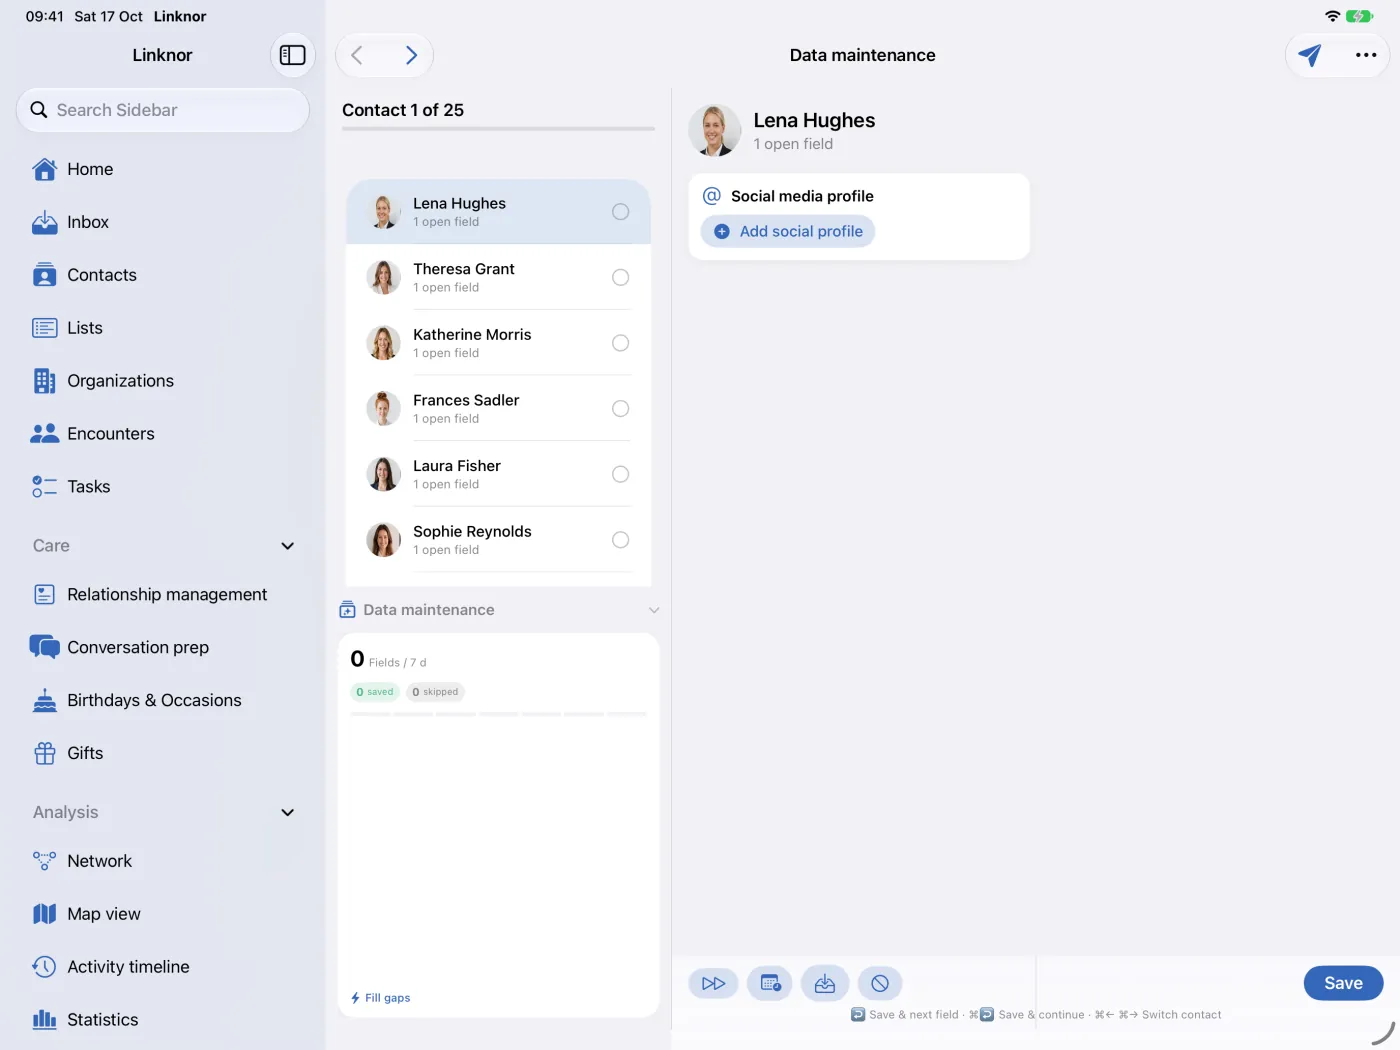
Task: Click the paper plane send icon
Action: click(x=1310, y=55)
